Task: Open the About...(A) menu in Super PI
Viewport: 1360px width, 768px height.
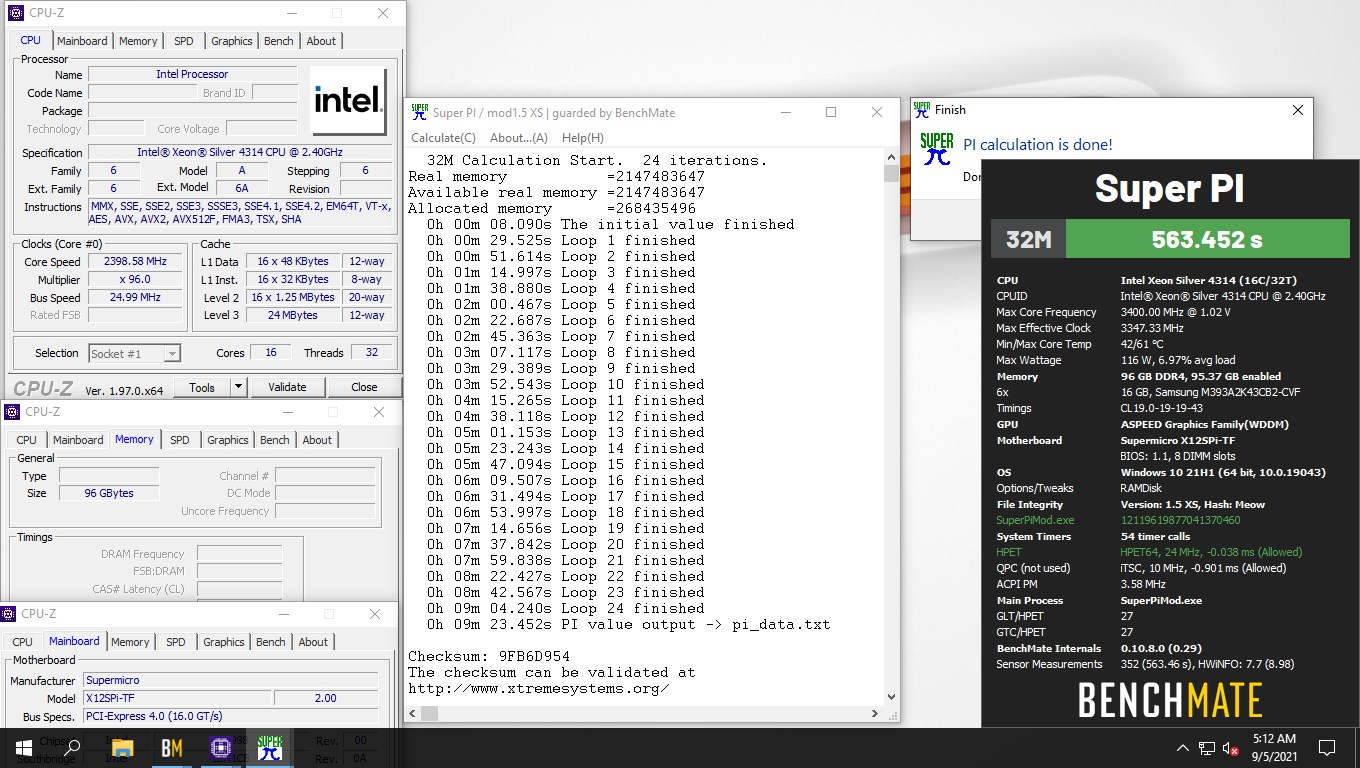Action: 519,138
